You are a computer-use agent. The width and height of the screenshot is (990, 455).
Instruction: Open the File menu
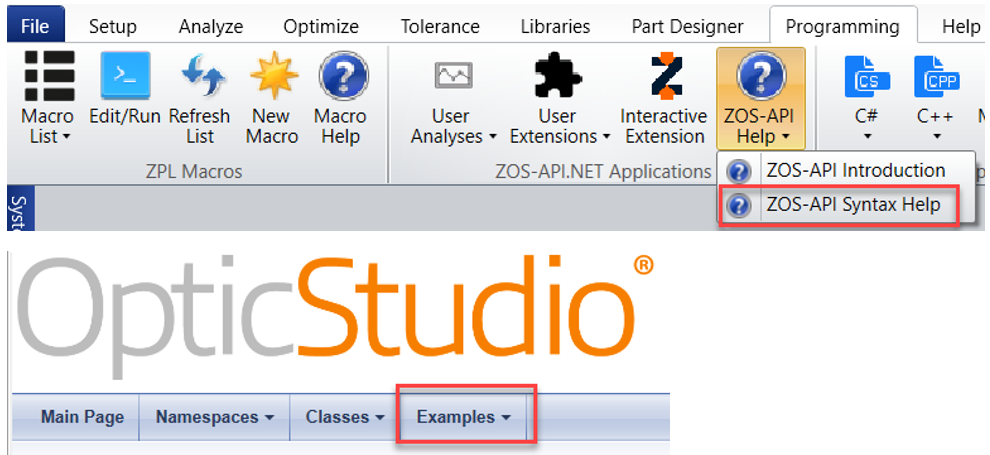click(x=35, y=27)
